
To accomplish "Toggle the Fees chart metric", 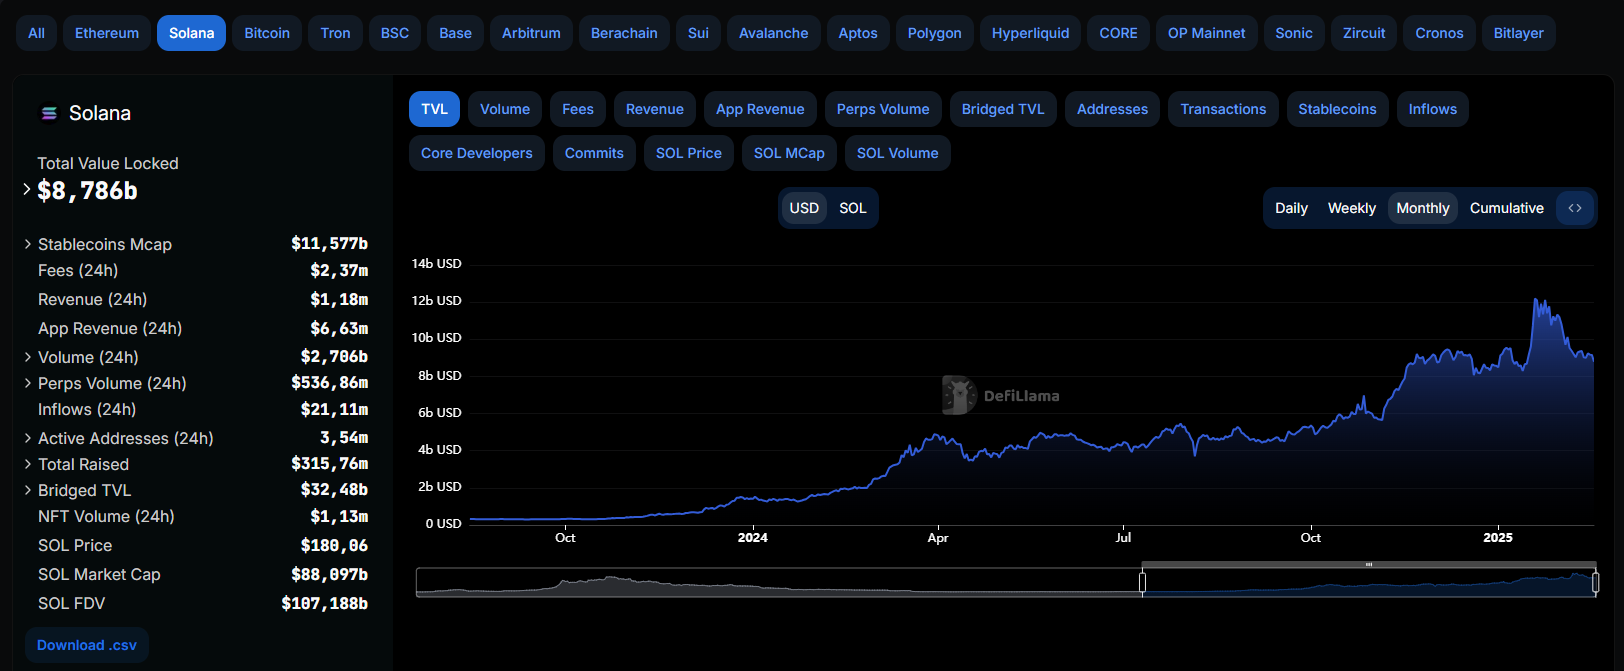I will 578,109.
